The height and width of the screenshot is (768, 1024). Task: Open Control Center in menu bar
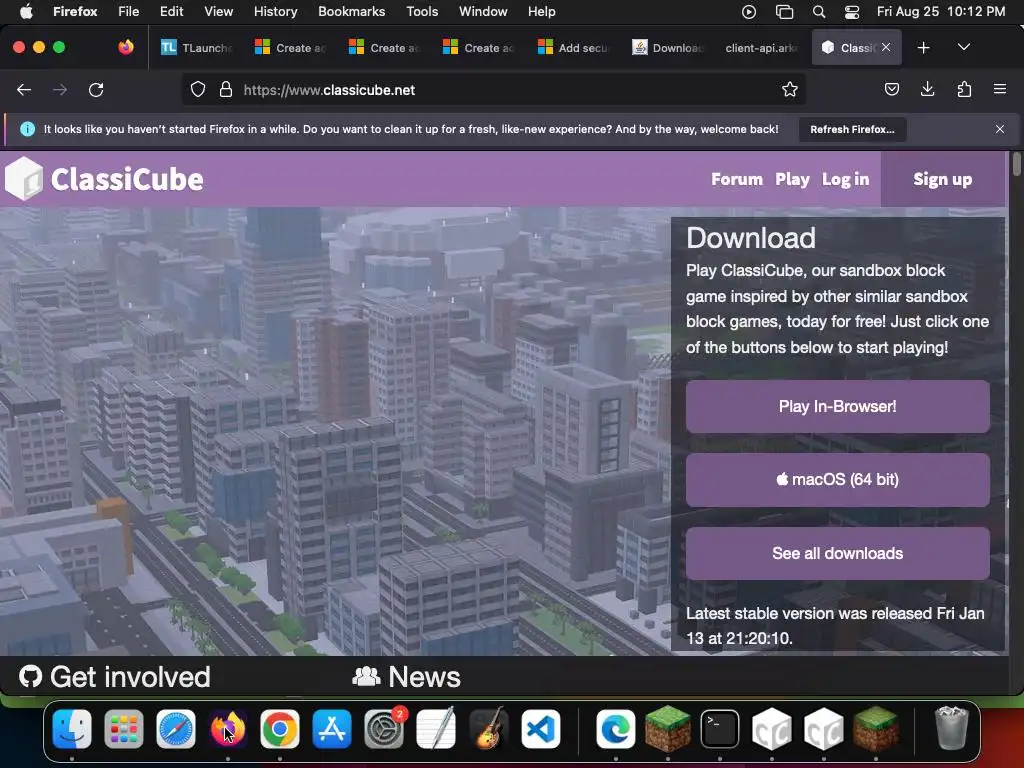click(x=852, y=11)
